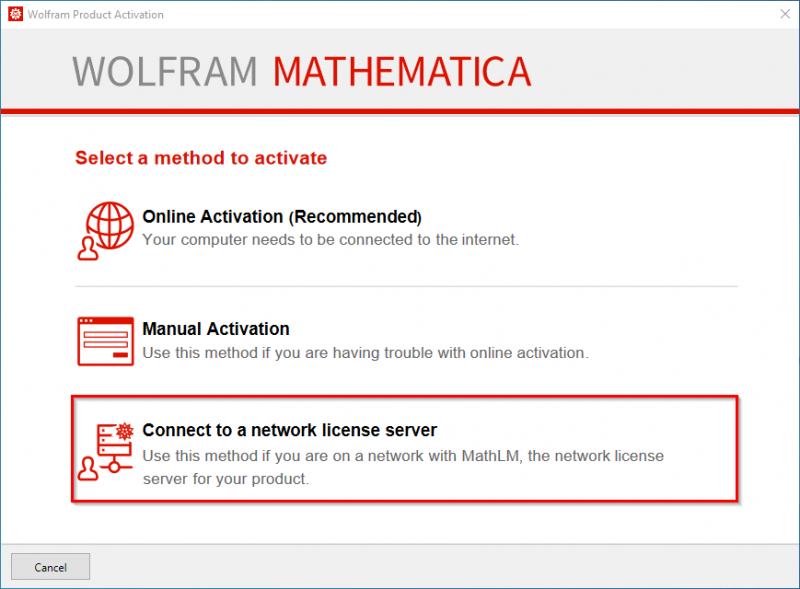Click the red MATHEMATICA logo text
The image size is (800, 589).
point(402,71)
